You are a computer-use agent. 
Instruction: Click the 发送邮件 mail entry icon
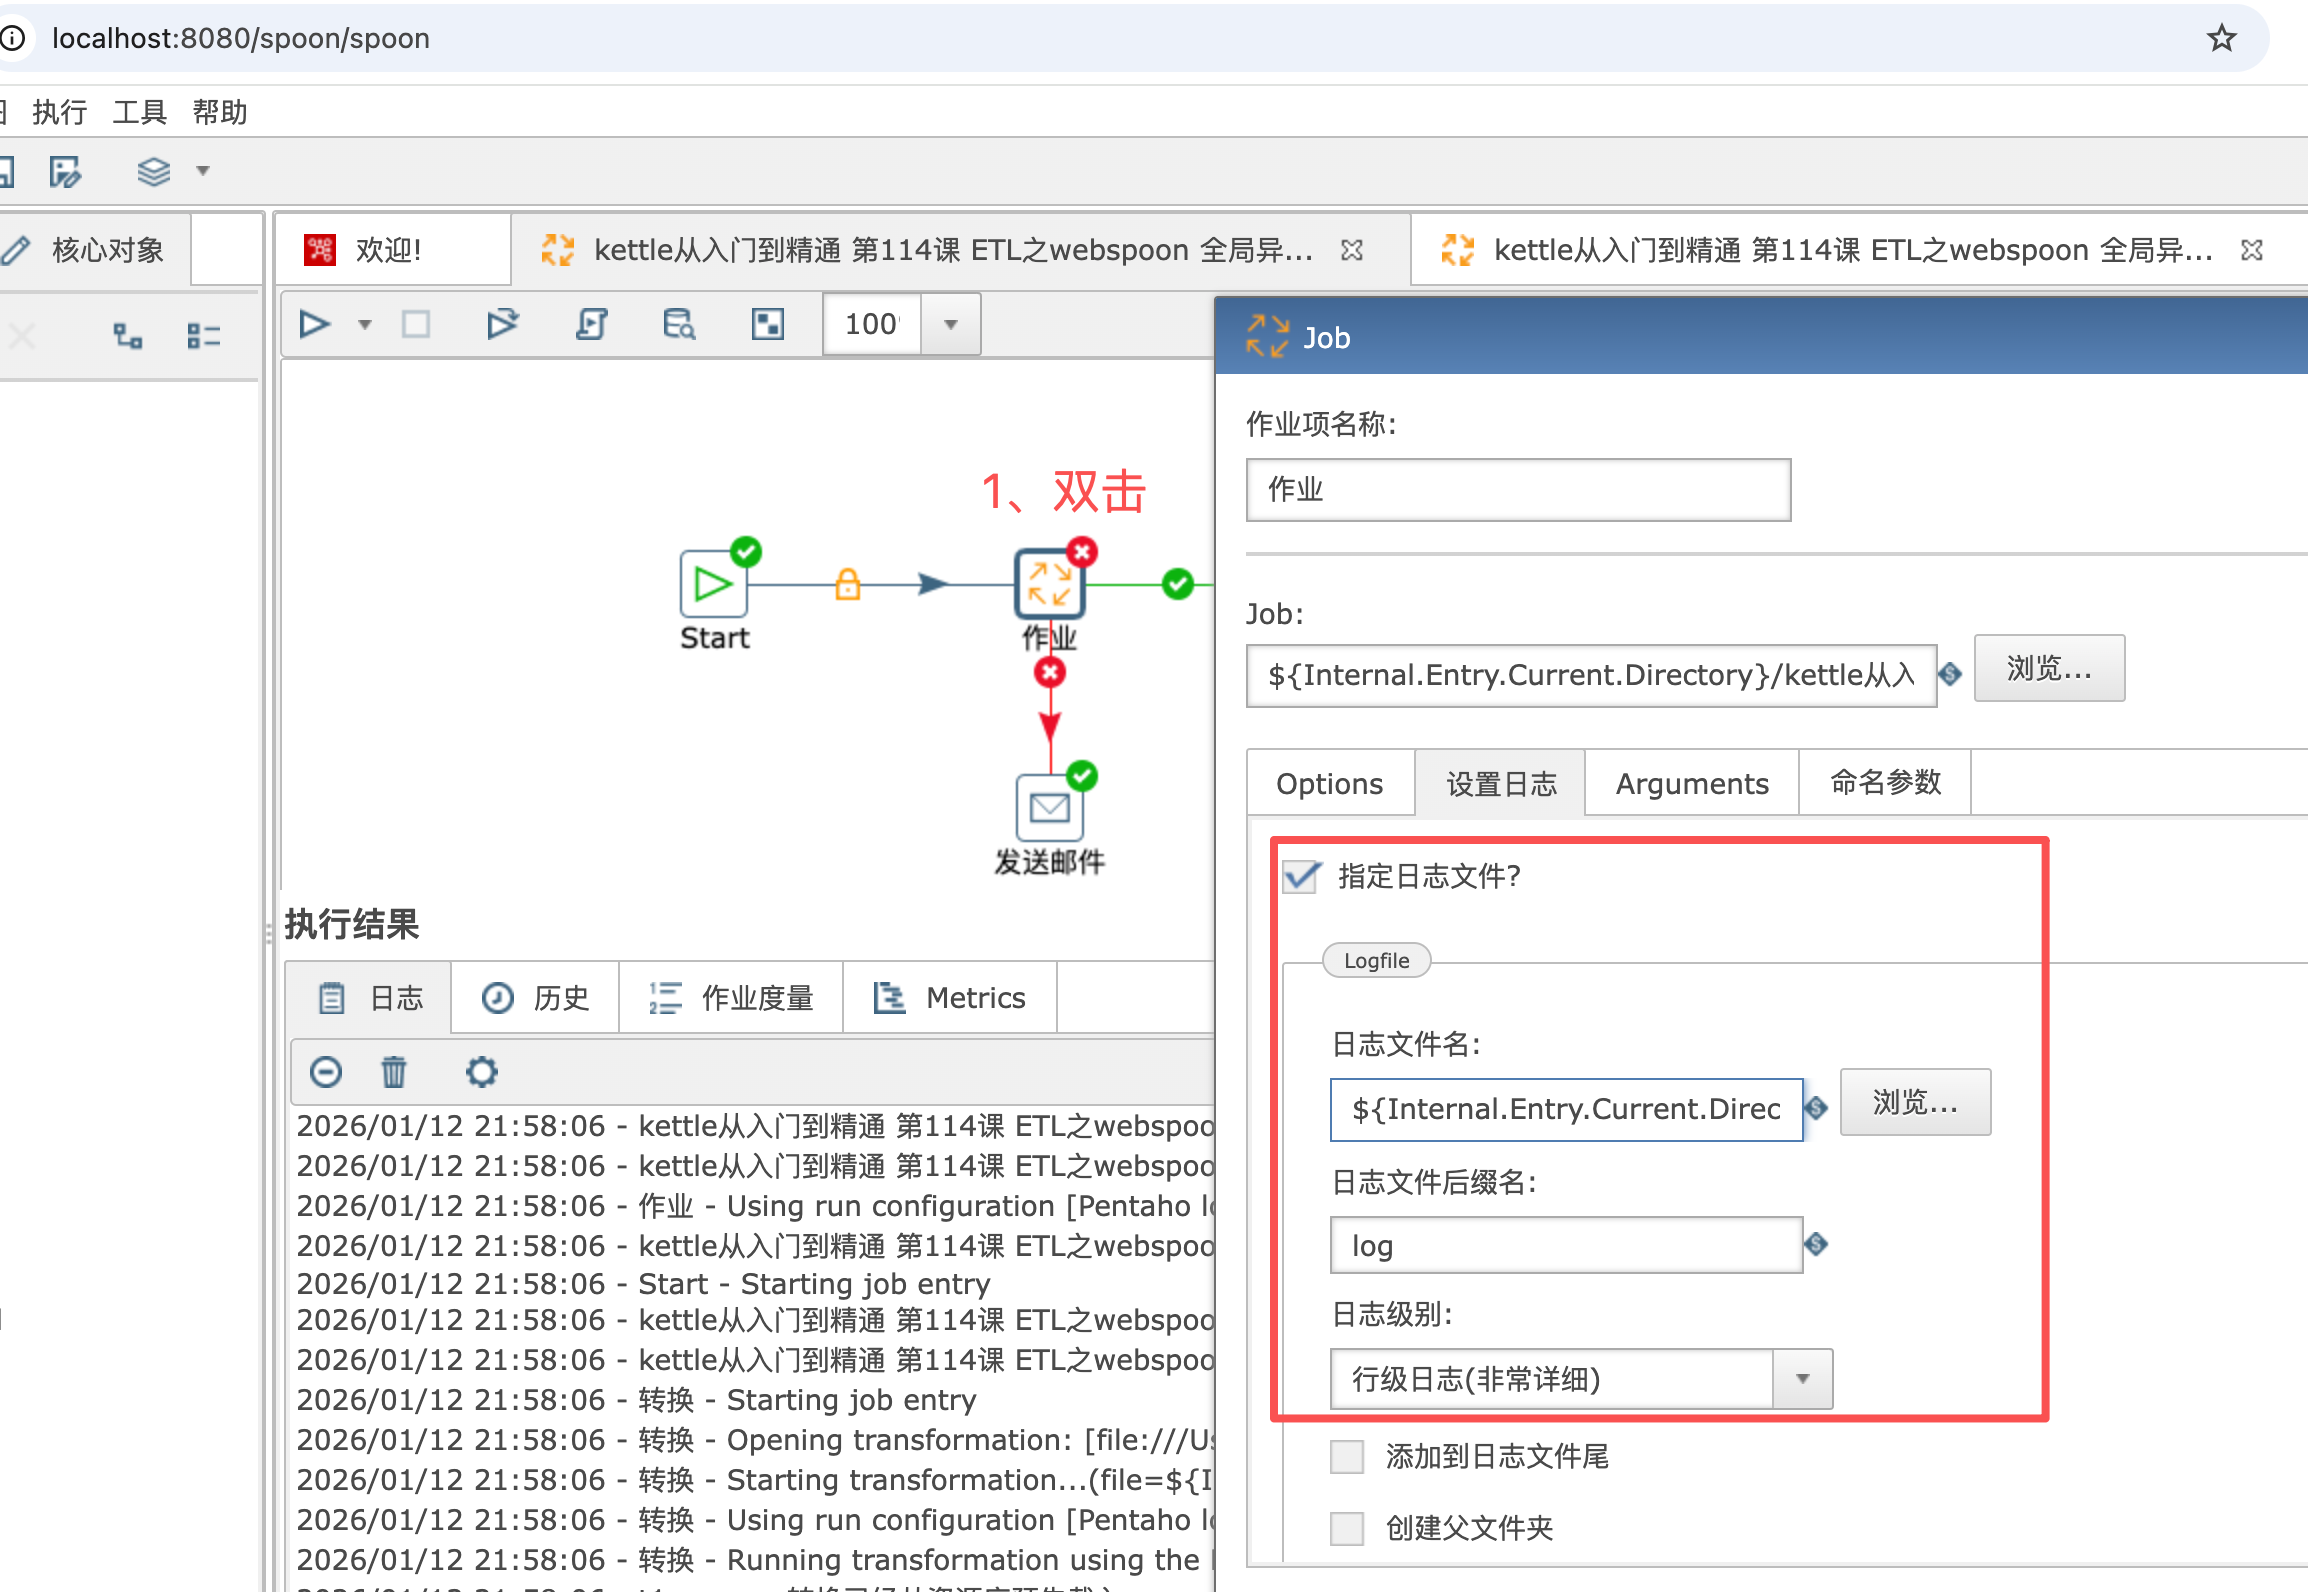[1049, 807]
